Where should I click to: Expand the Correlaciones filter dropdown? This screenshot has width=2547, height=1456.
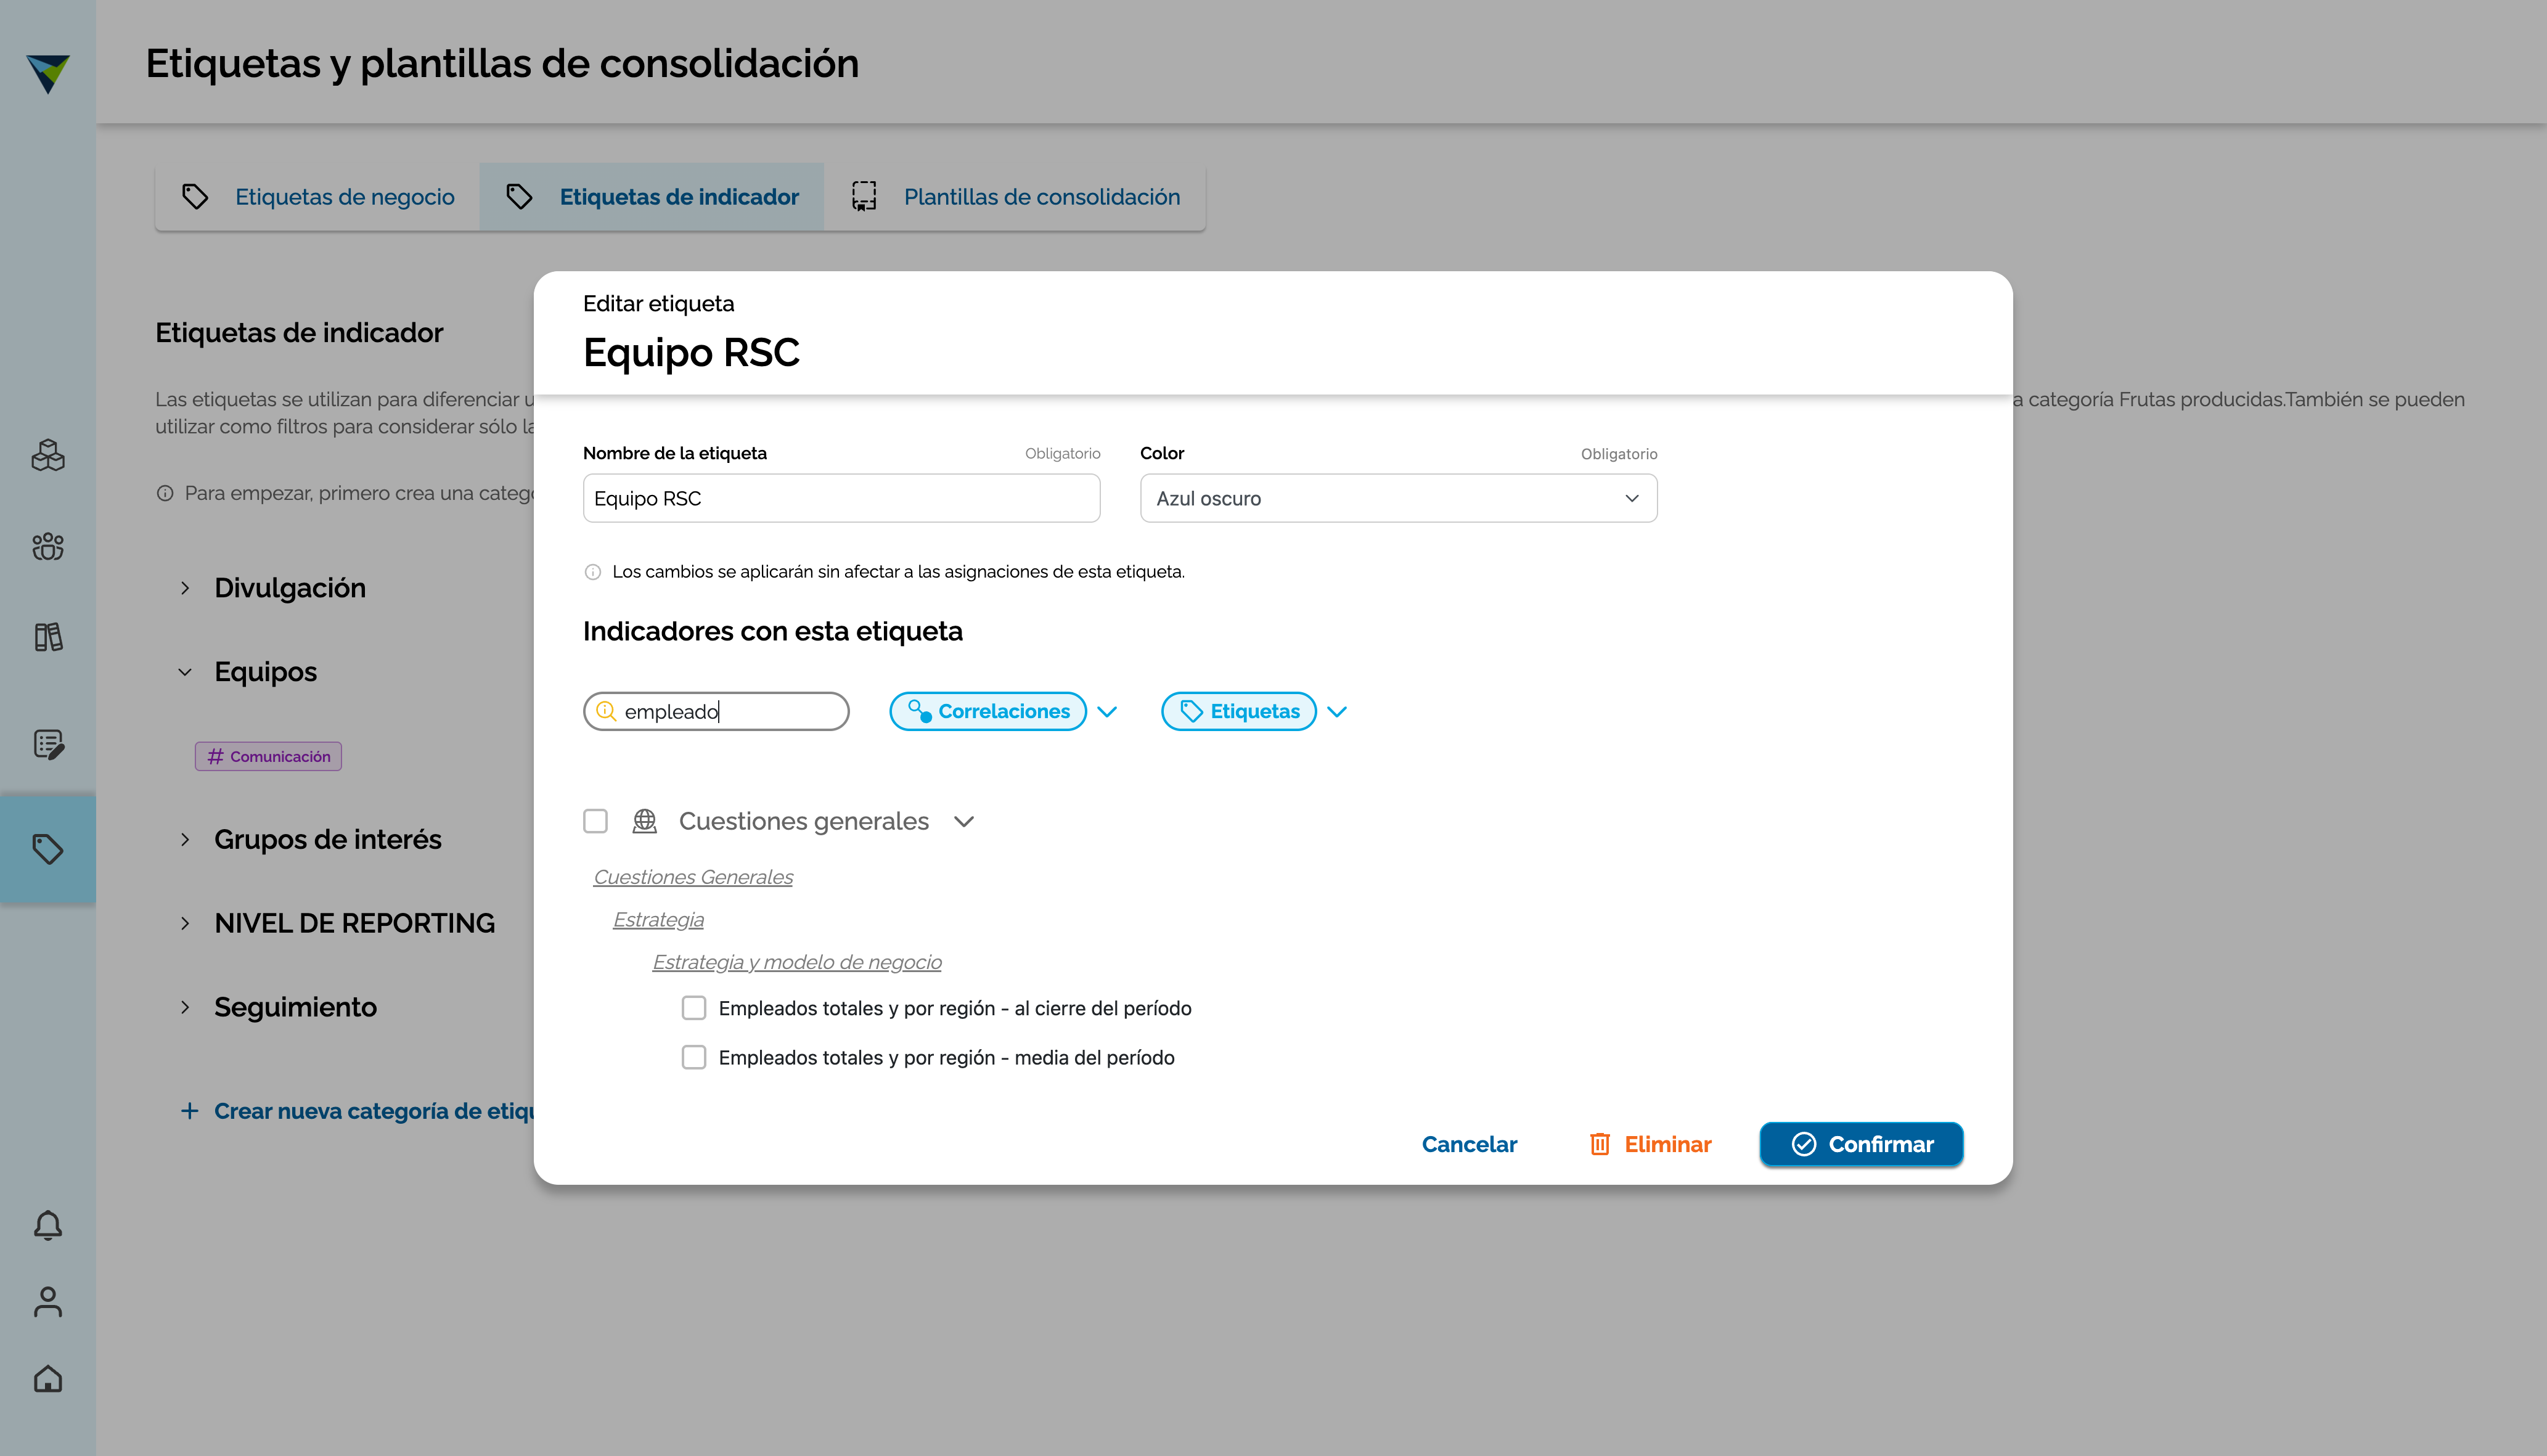pyautogui.click(x=1106, y=712)
